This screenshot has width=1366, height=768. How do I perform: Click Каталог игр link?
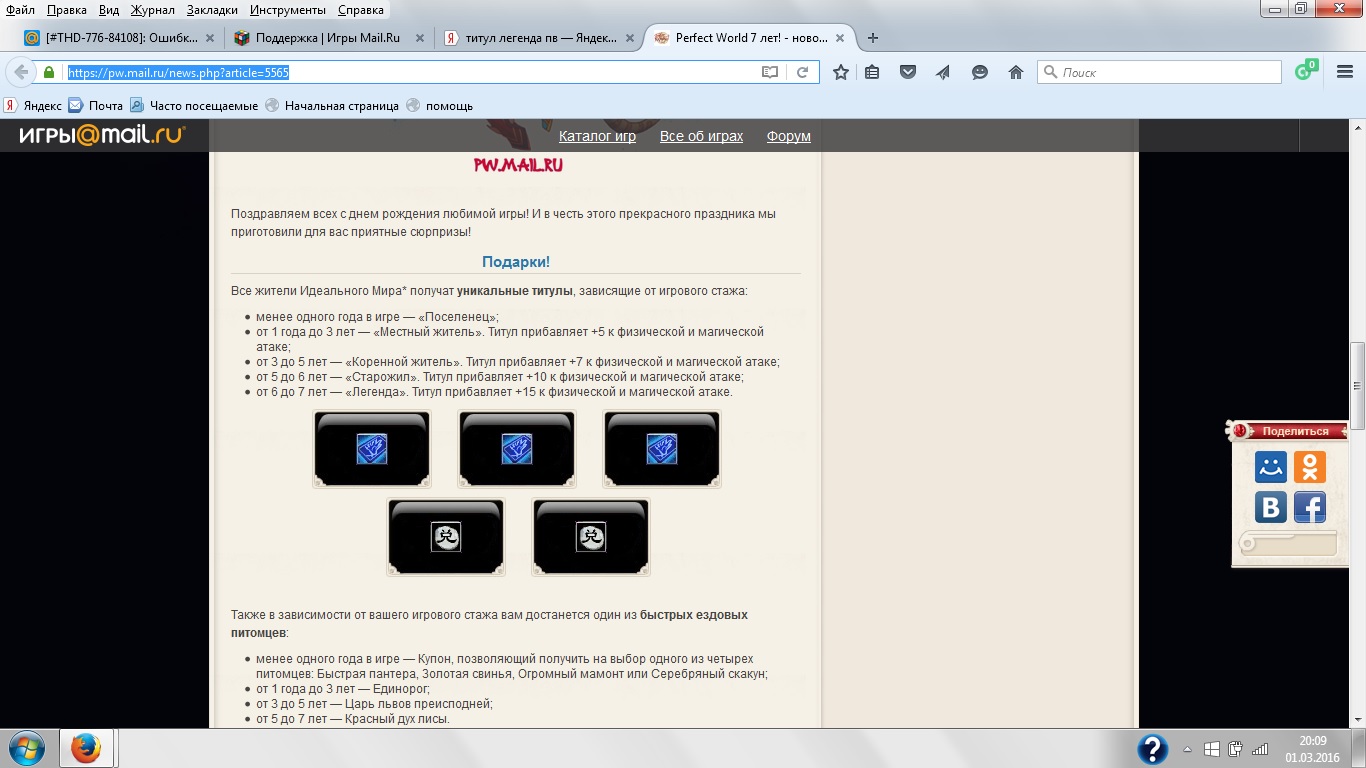pyautogui.click(x=597, y=136)
